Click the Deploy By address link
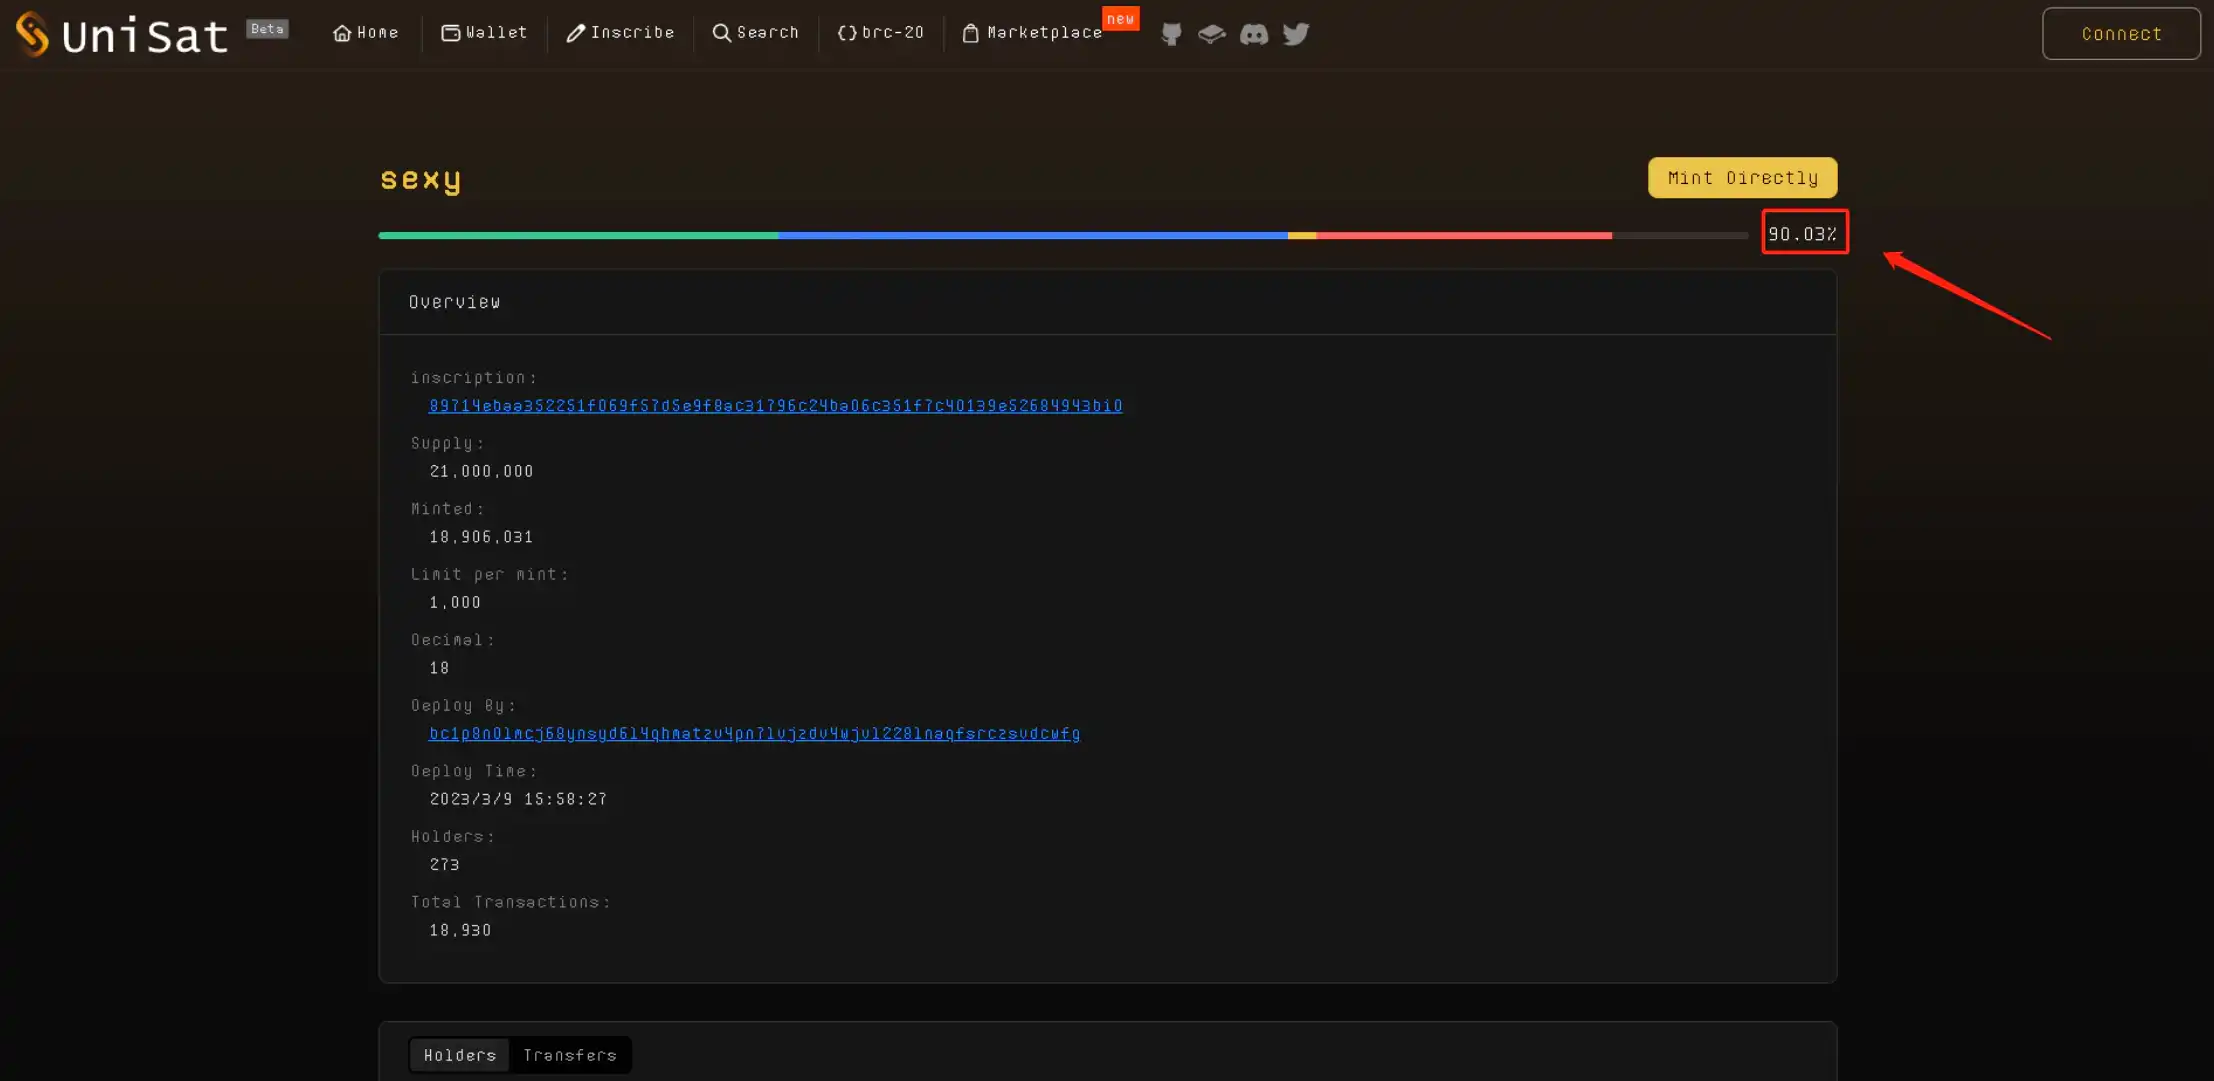2214x1081 pixels. point(754,732)
